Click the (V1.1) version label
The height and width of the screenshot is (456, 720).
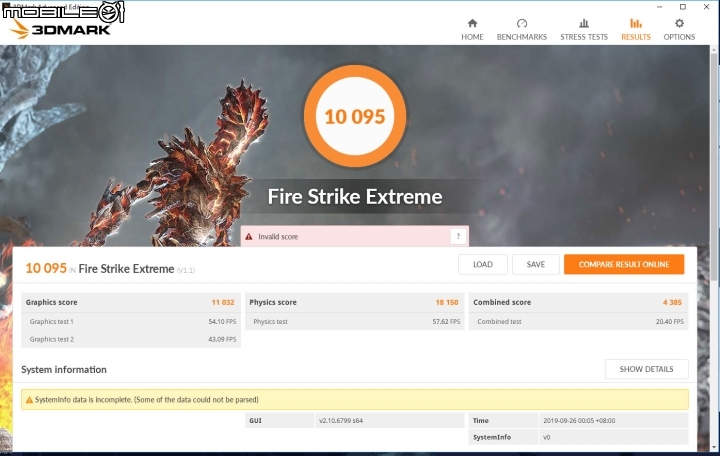[x=186, y=270]
